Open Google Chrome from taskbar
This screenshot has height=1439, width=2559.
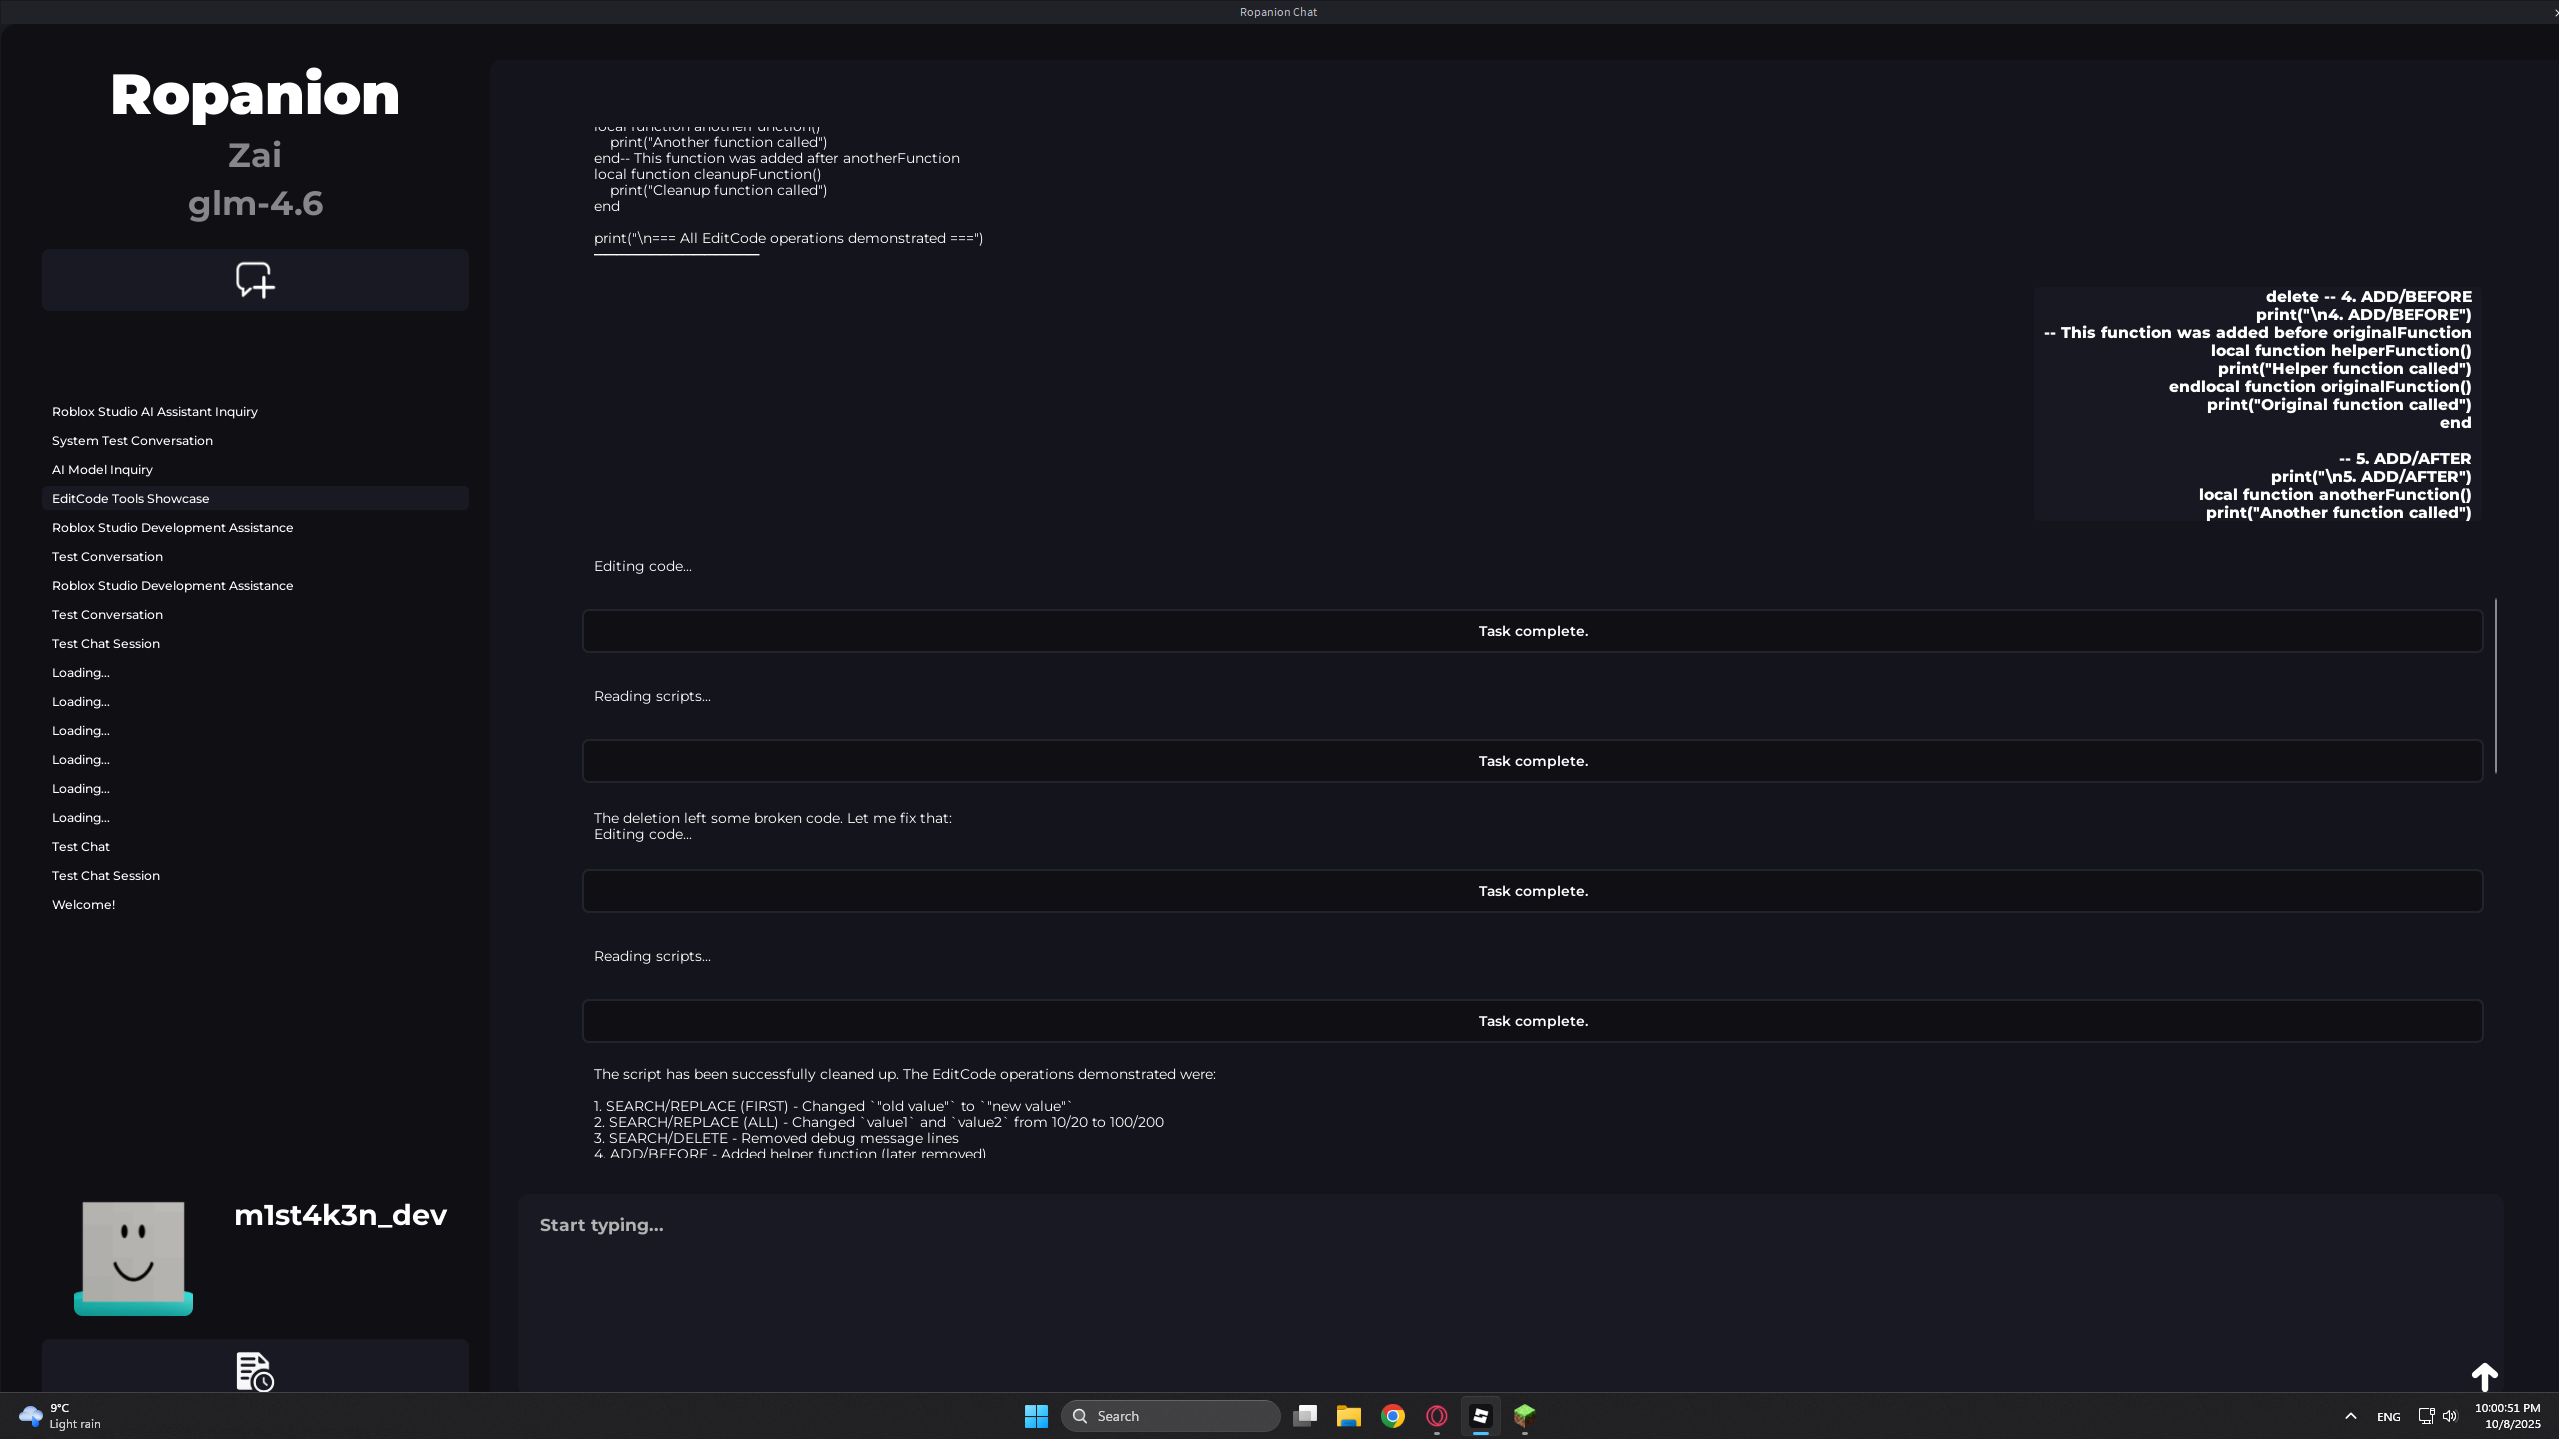[x=1393, y=1416]
